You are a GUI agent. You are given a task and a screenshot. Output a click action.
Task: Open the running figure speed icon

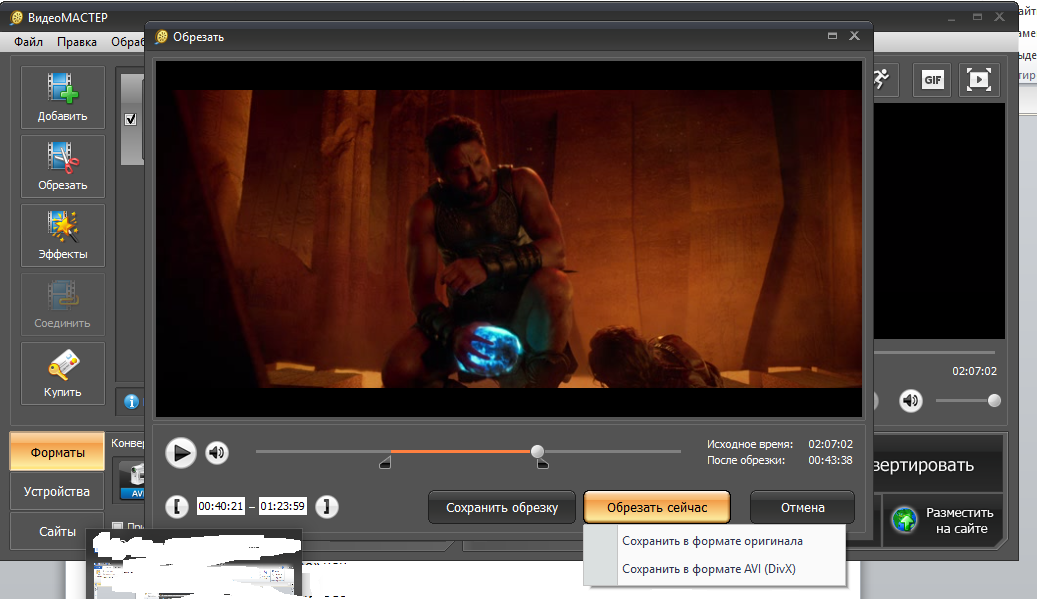coord(881,79)
